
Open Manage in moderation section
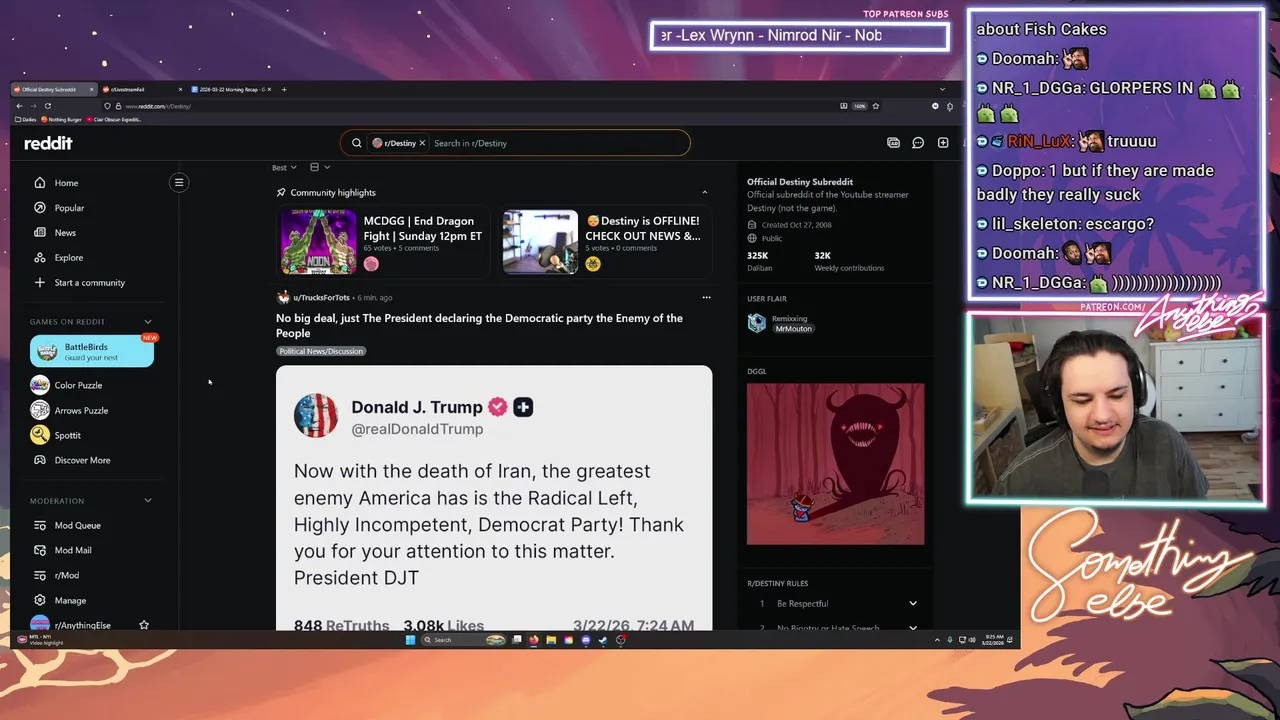click(x=60, y=600)
